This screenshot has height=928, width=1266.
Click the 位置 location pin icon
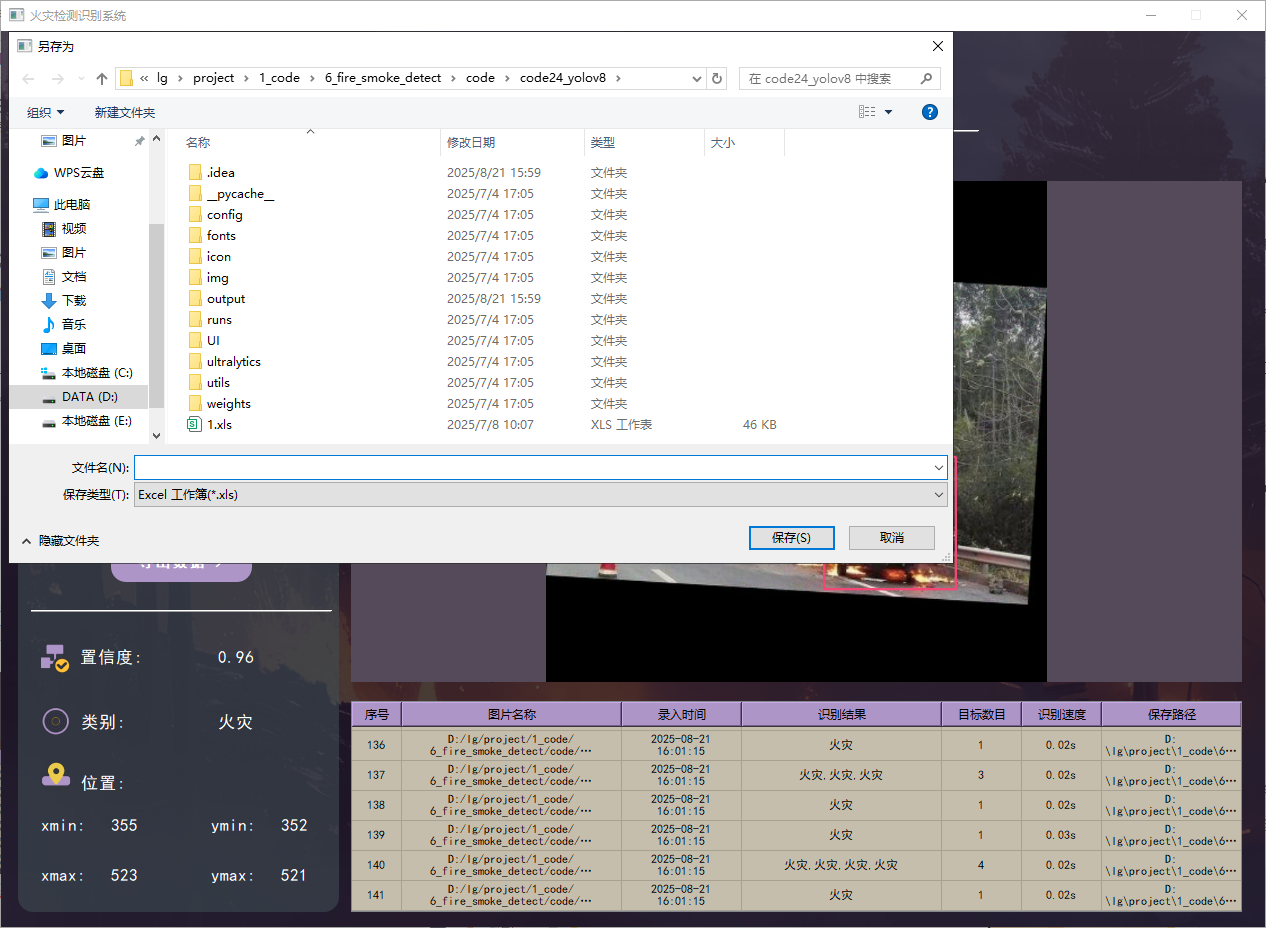tap(55, 775)
